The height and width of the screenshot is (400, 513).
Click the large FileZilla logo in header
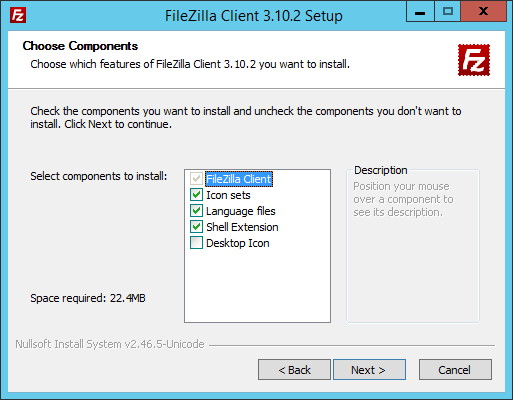point(474,60)
